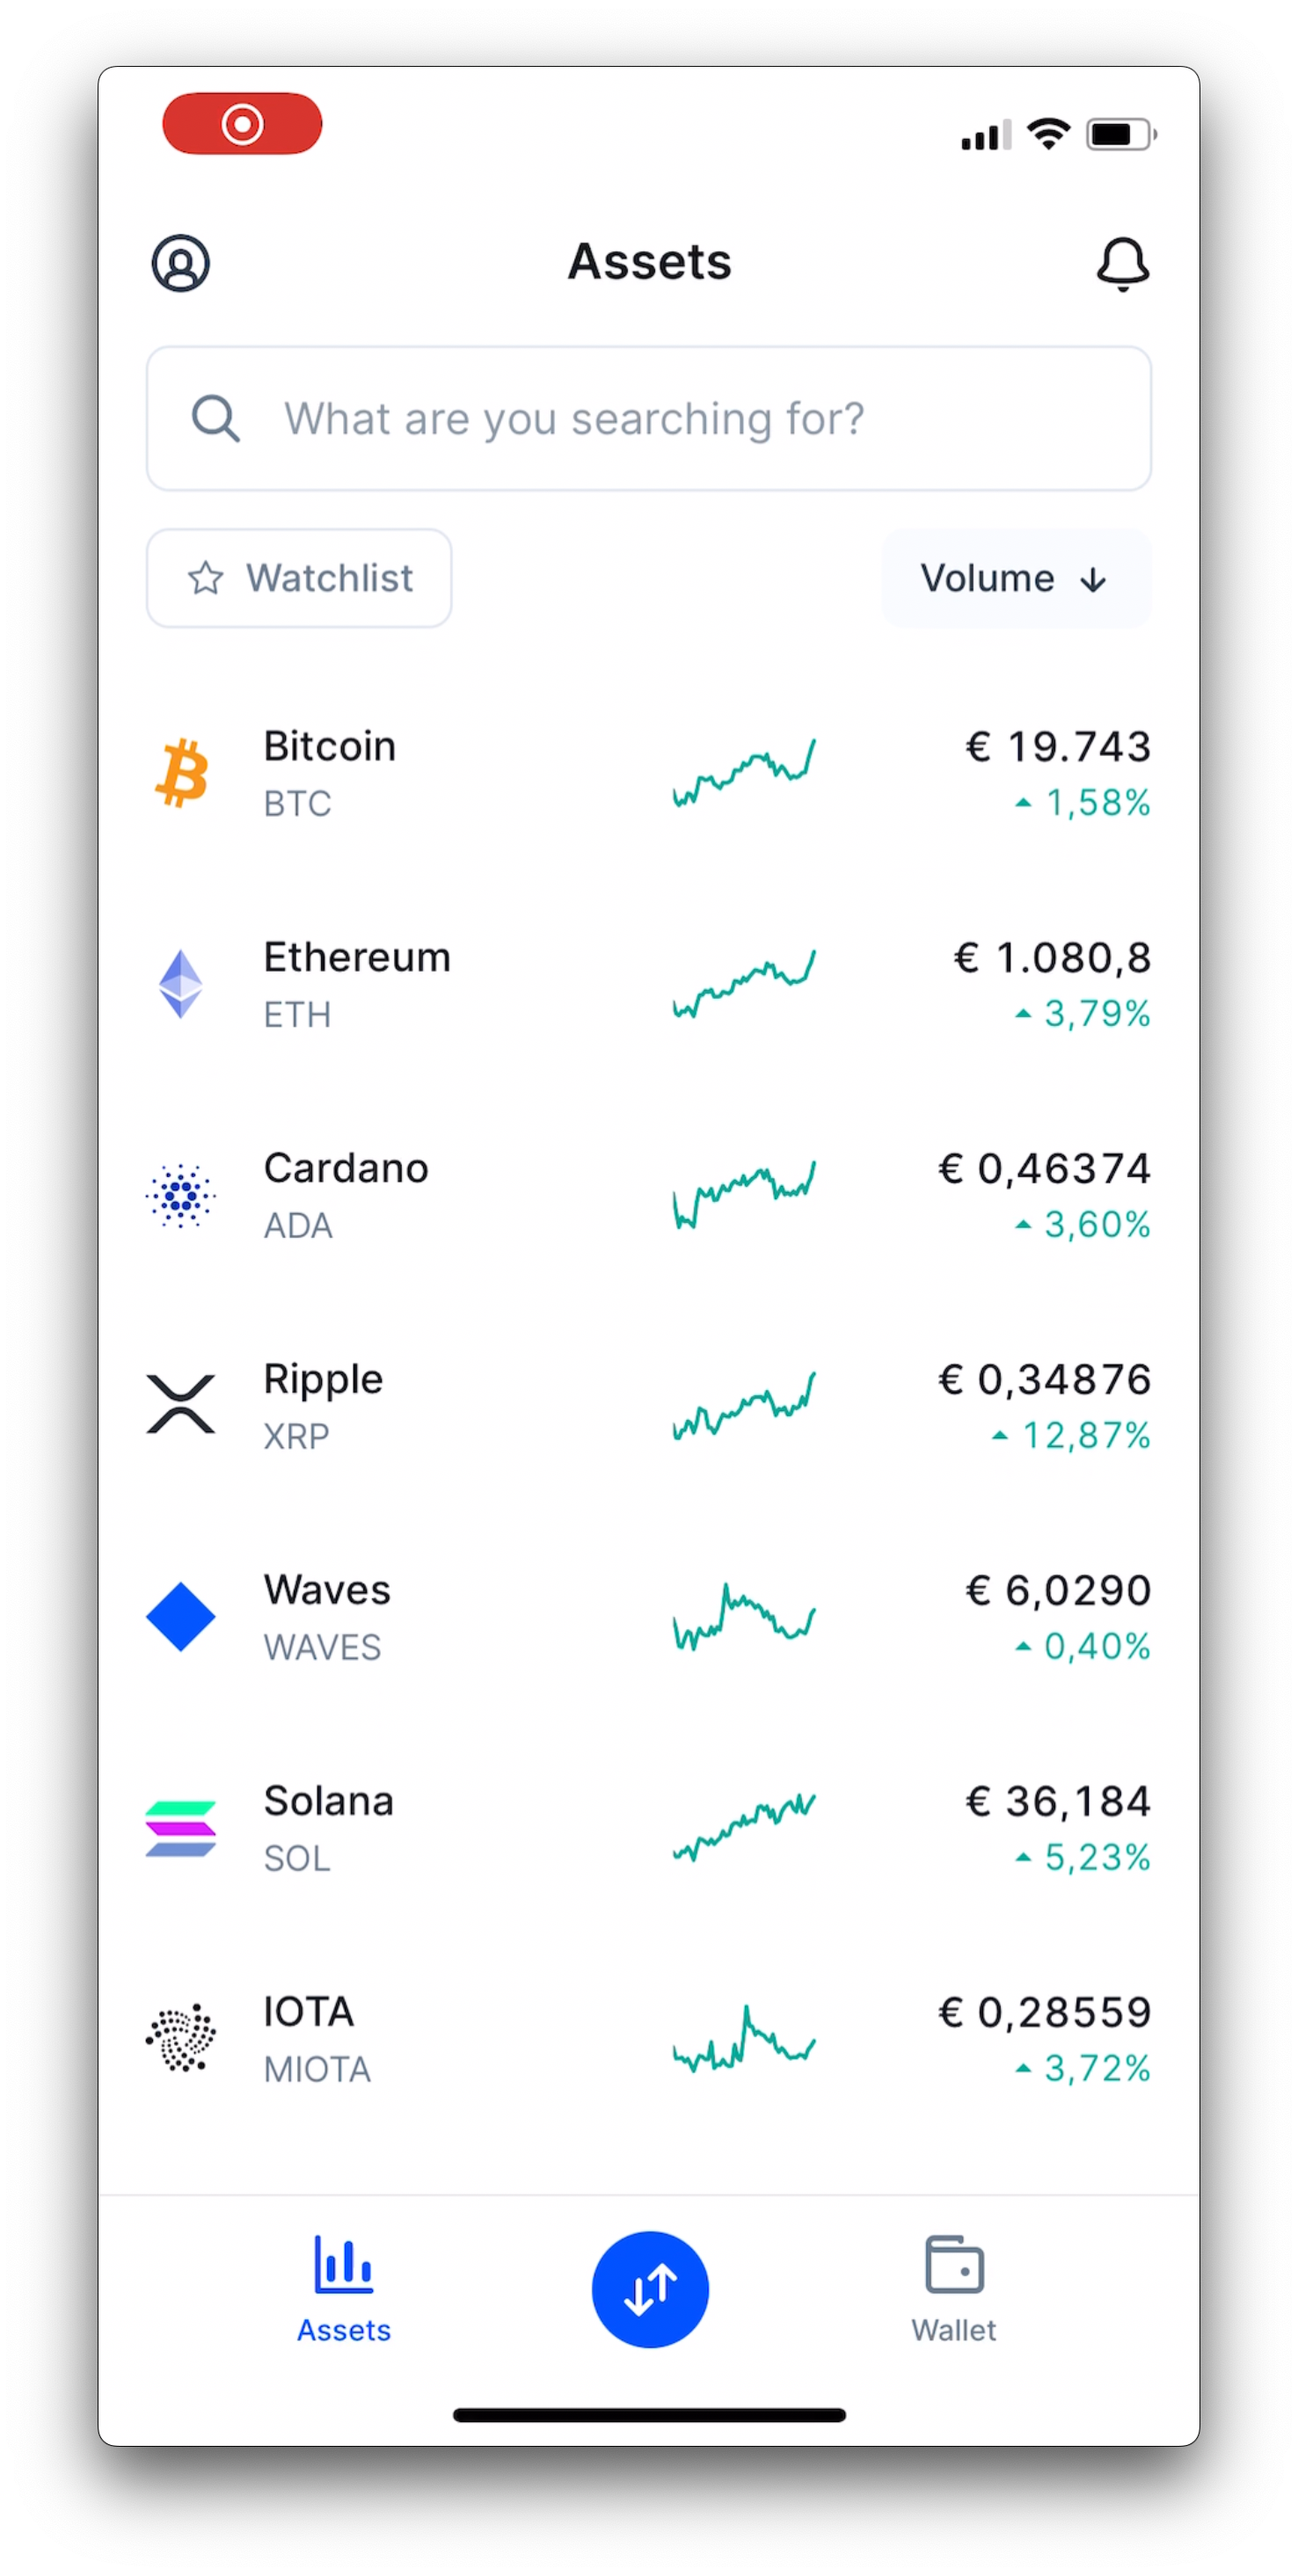
Task: Open the Volume sort dropdown
Action: [x=1015, y=578]
